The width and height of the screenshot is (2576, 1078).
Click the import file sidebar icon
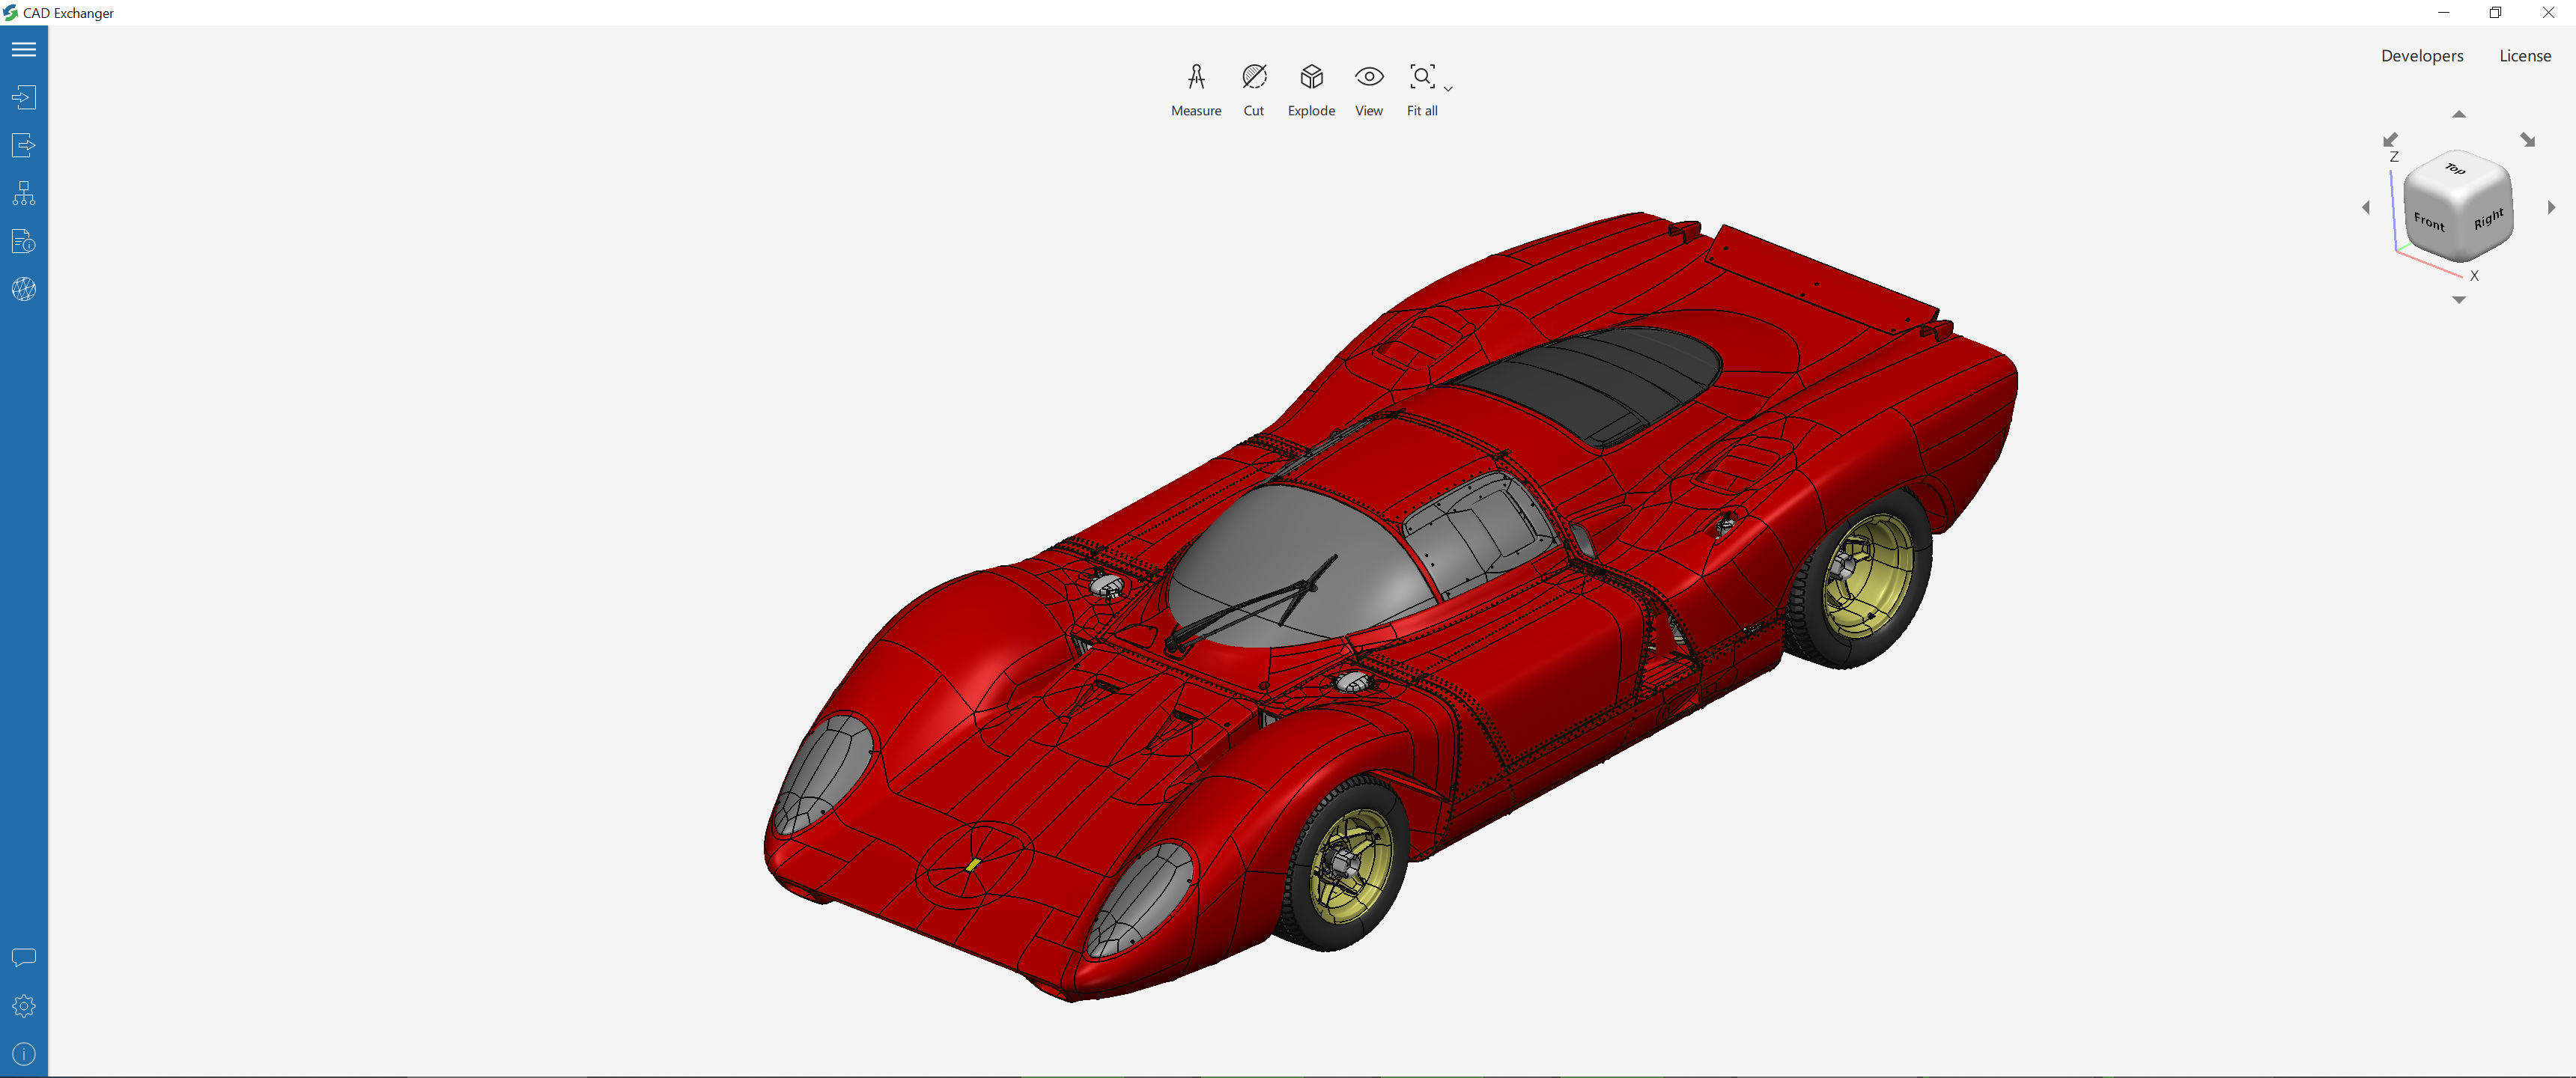24,97
